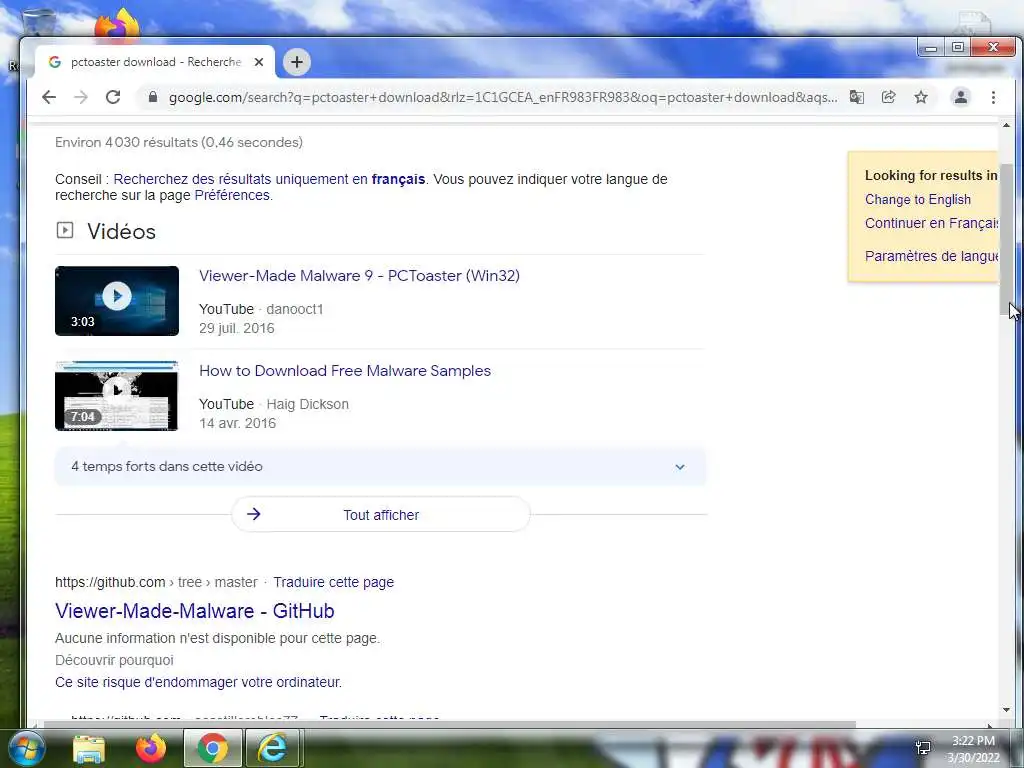This screenshot has height=768, width=1024.
Task: Close the pctoaster download tab
Action: [x=259, y=62]
